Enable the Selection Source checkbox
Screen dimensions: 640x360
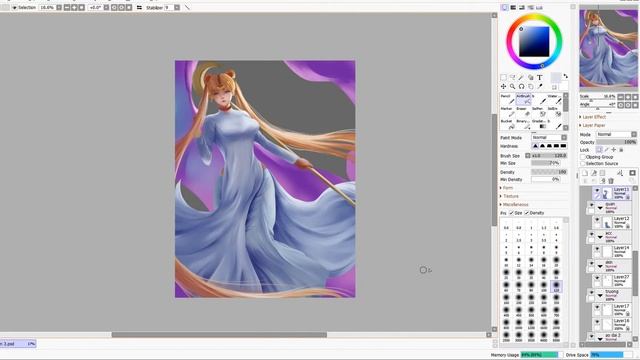583,163
